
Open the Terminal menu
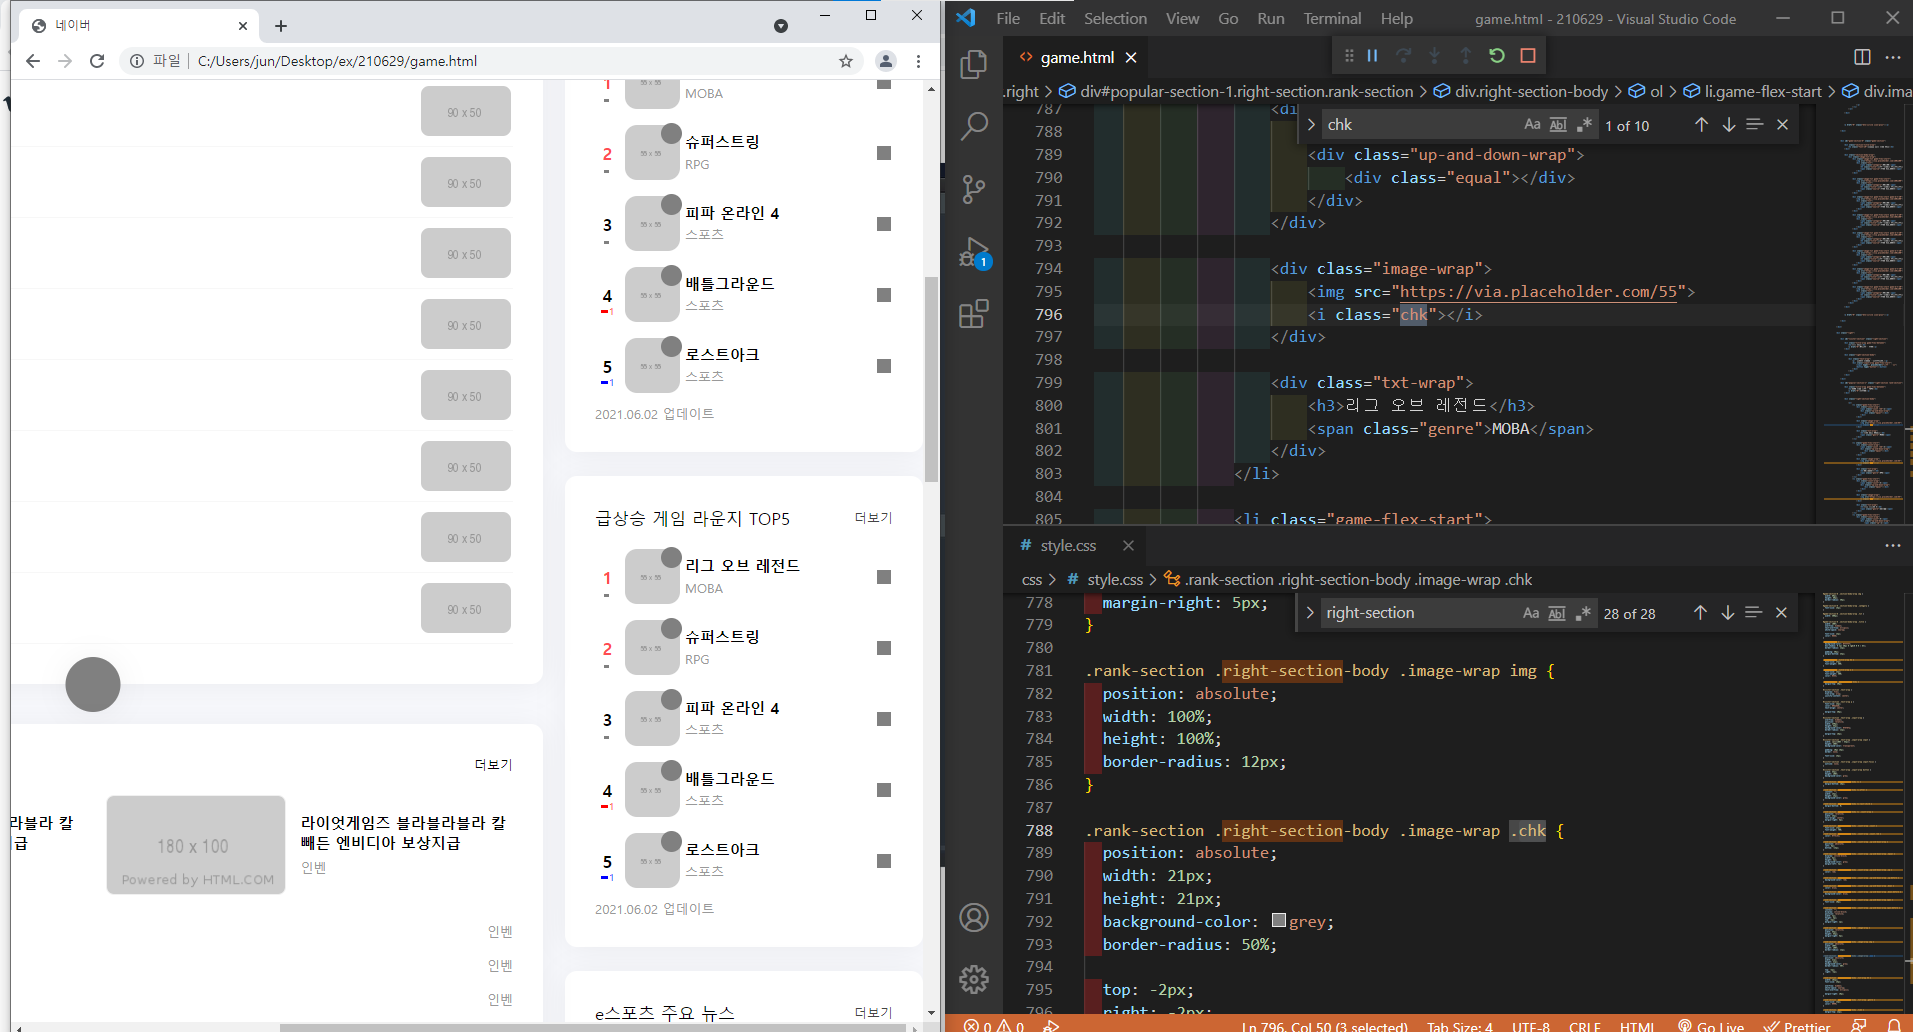click(x=1331, y=19)
